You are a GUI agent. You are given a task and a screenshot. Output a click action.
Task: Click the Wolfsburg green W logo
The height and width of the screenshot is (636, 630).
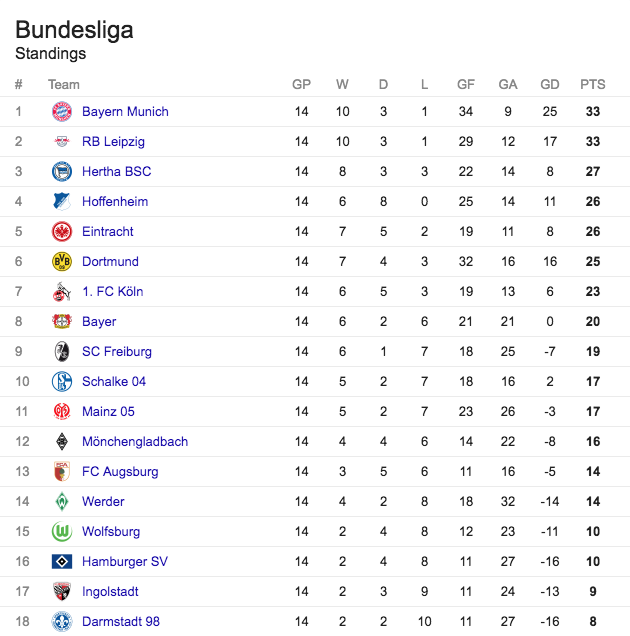(62, 532)
